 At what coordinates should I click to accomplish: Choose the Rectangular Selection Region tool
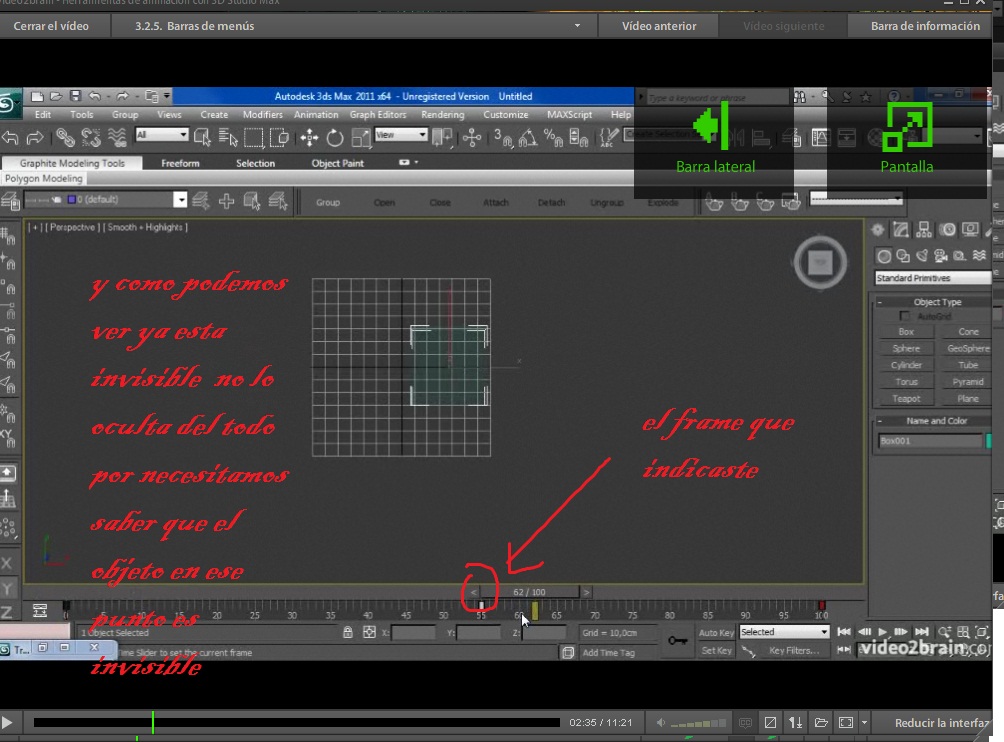[254, 137]
